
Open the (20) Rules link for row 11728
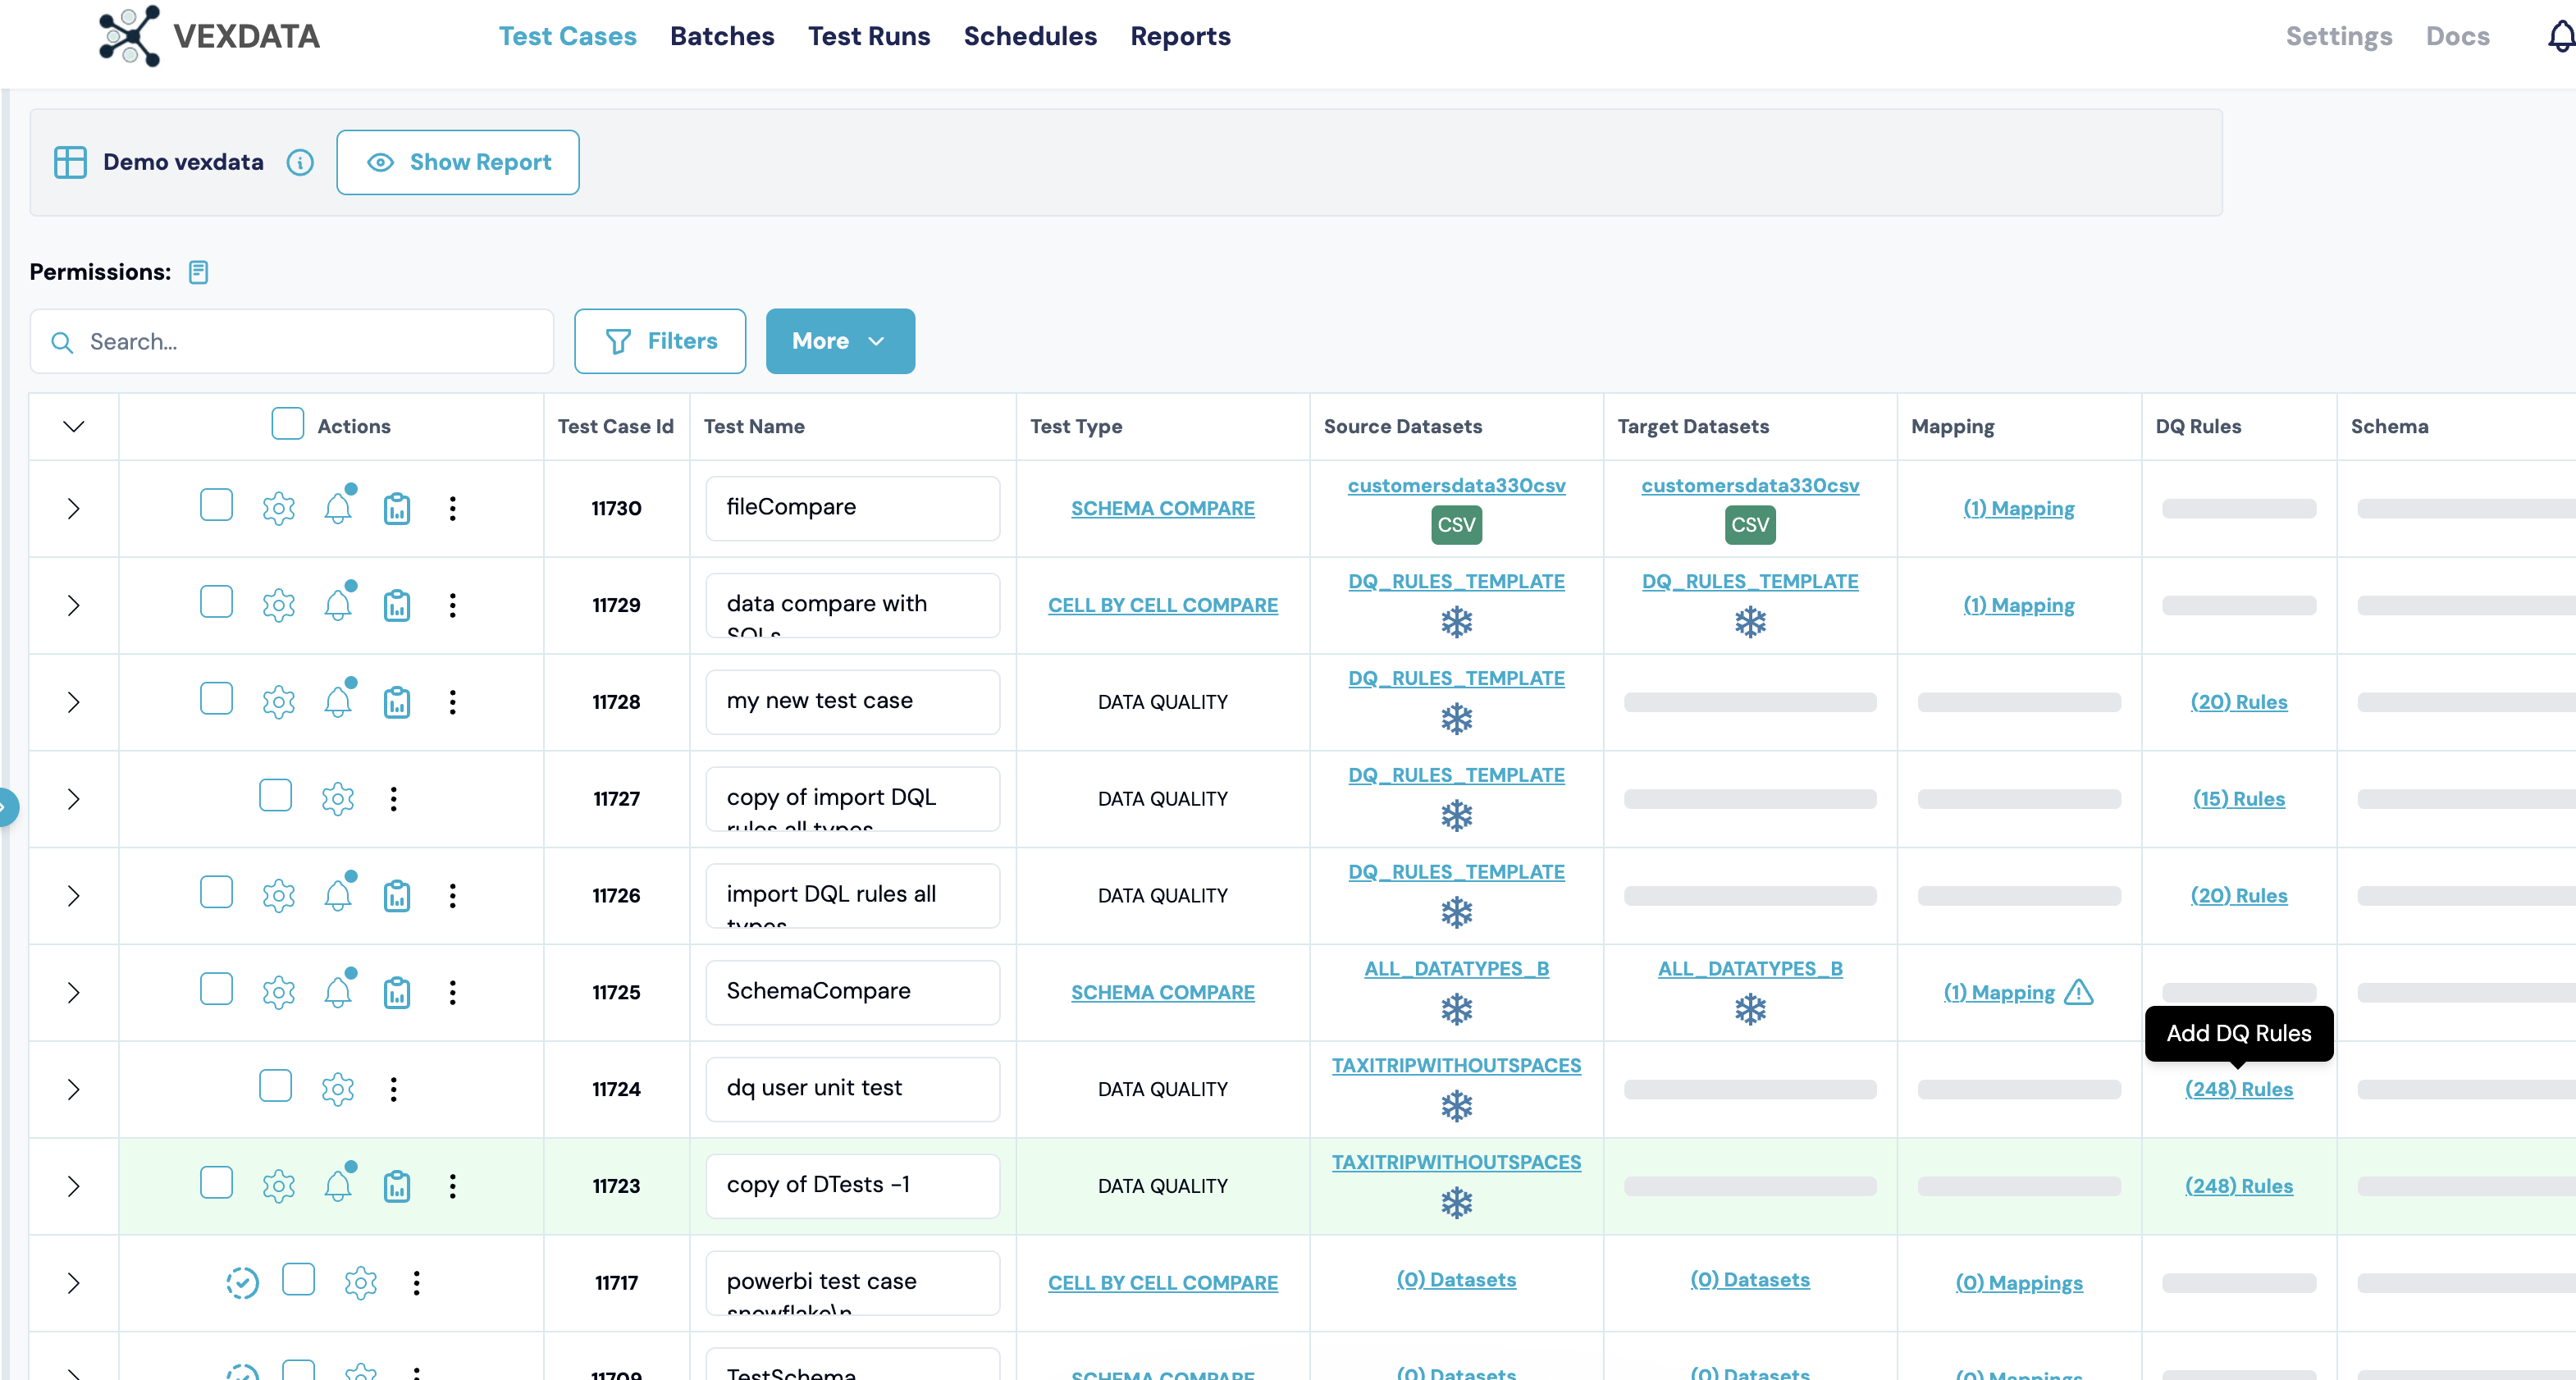(x=2238, y=702)
